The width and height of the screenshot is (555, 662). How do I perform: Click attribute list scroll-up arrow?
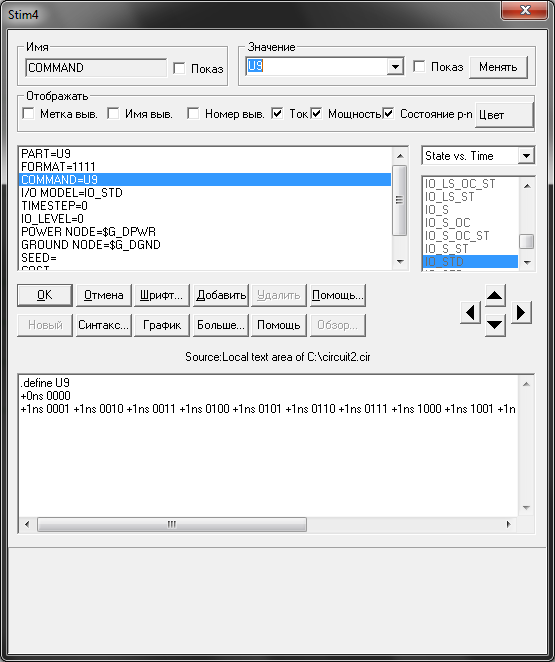(x=400, y=156)
